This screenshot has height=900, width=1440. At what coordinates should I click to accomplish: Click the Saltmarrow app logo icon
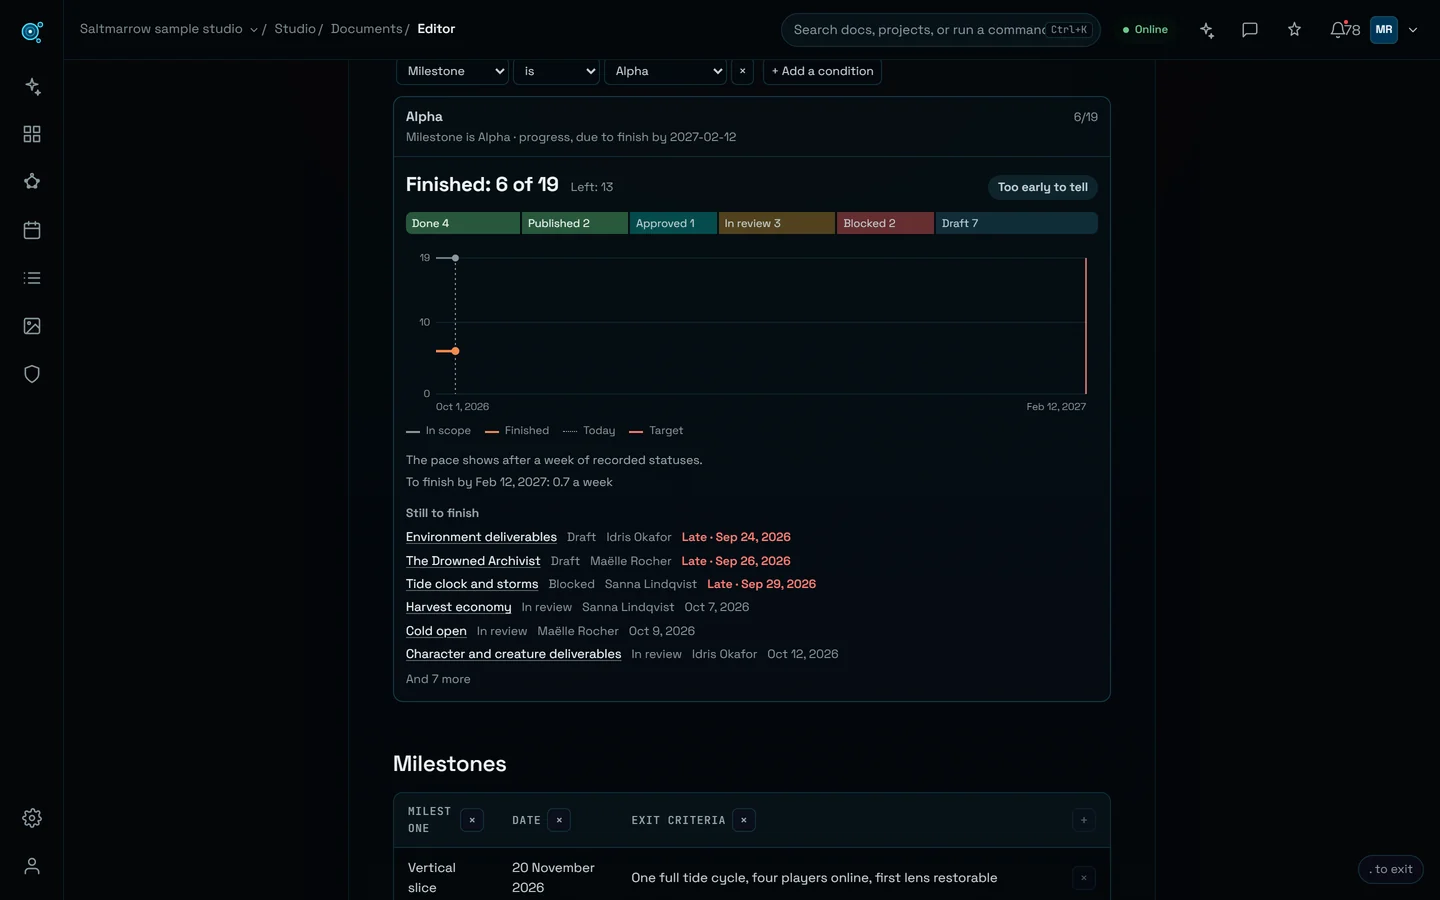coord(32,32)
